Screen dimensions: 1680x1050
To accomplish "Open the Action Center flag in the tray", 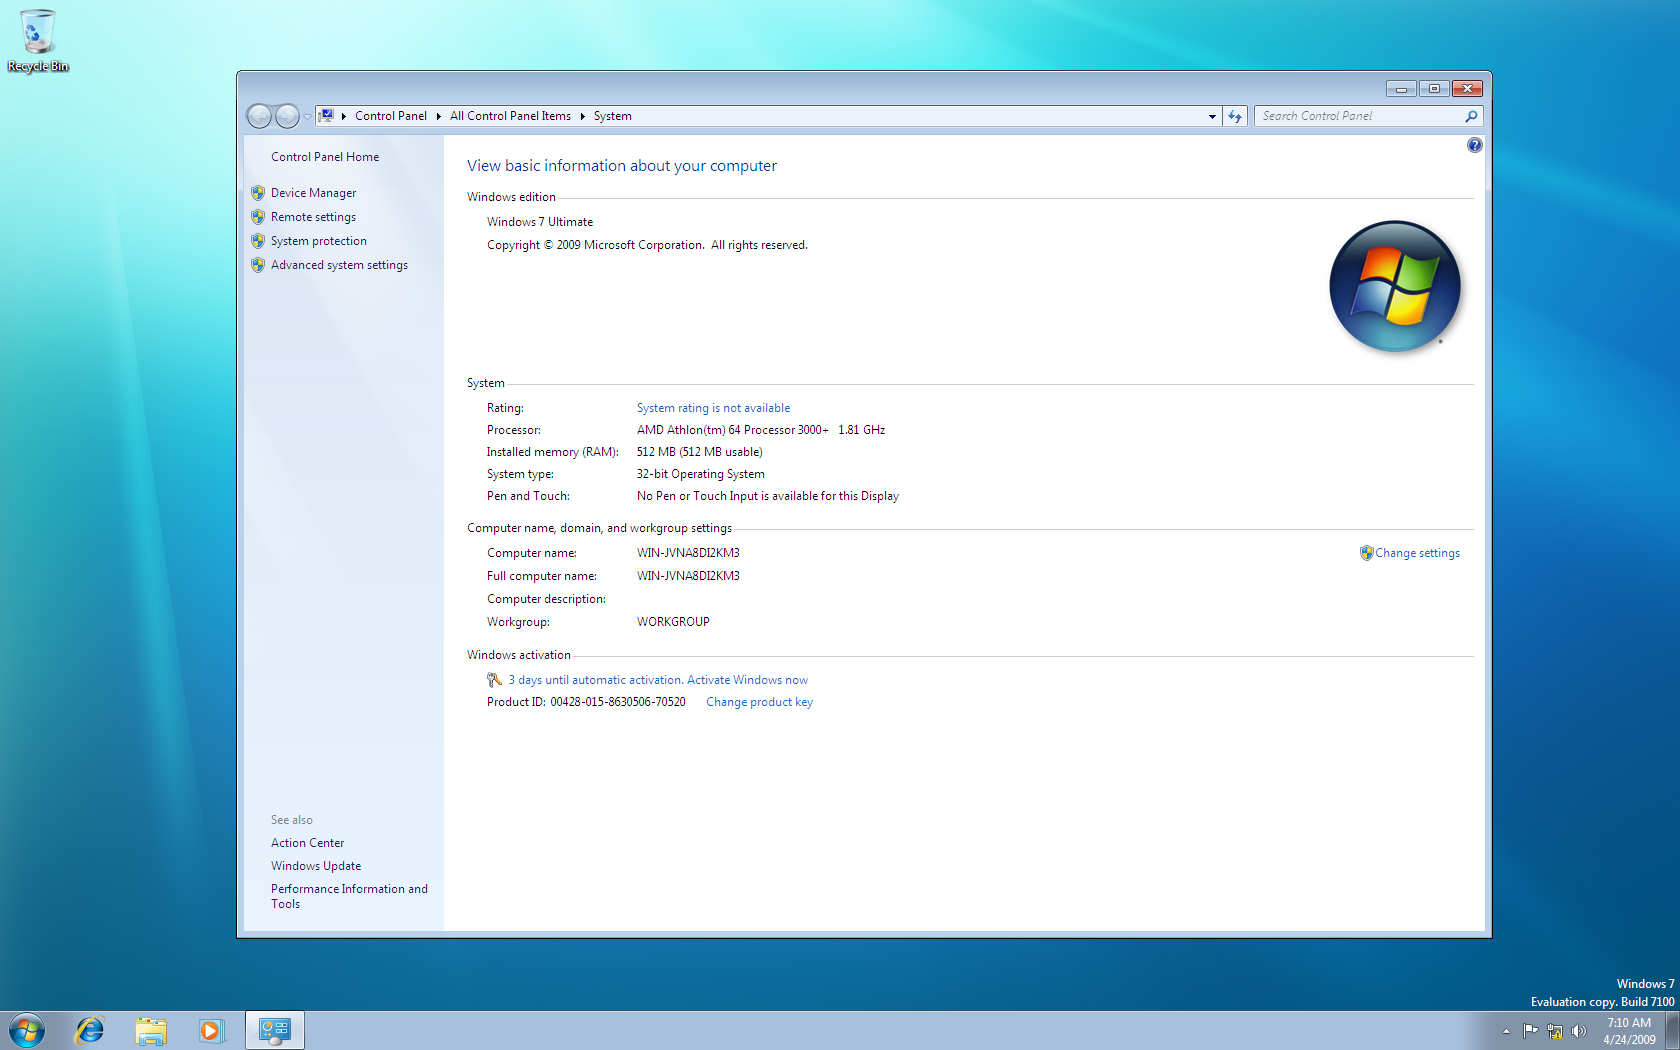I will [x=1530, y=1031].
